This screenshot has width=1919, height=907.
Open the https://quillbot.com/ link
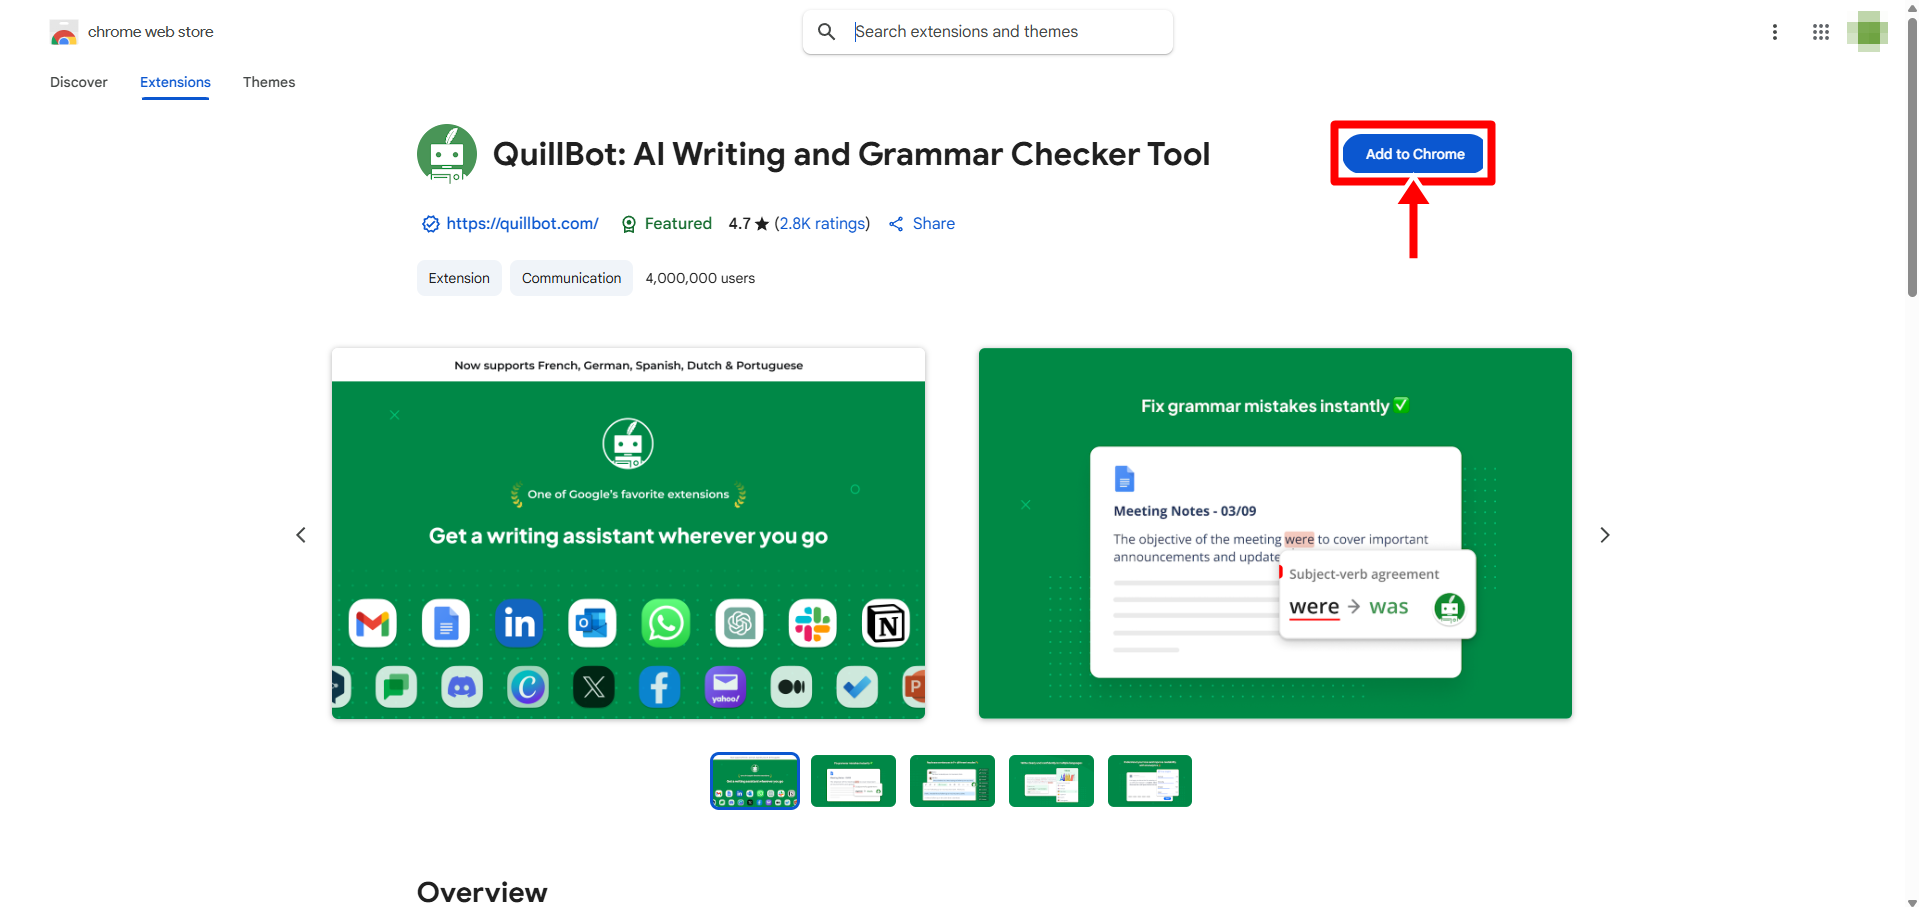pos(522,224)
